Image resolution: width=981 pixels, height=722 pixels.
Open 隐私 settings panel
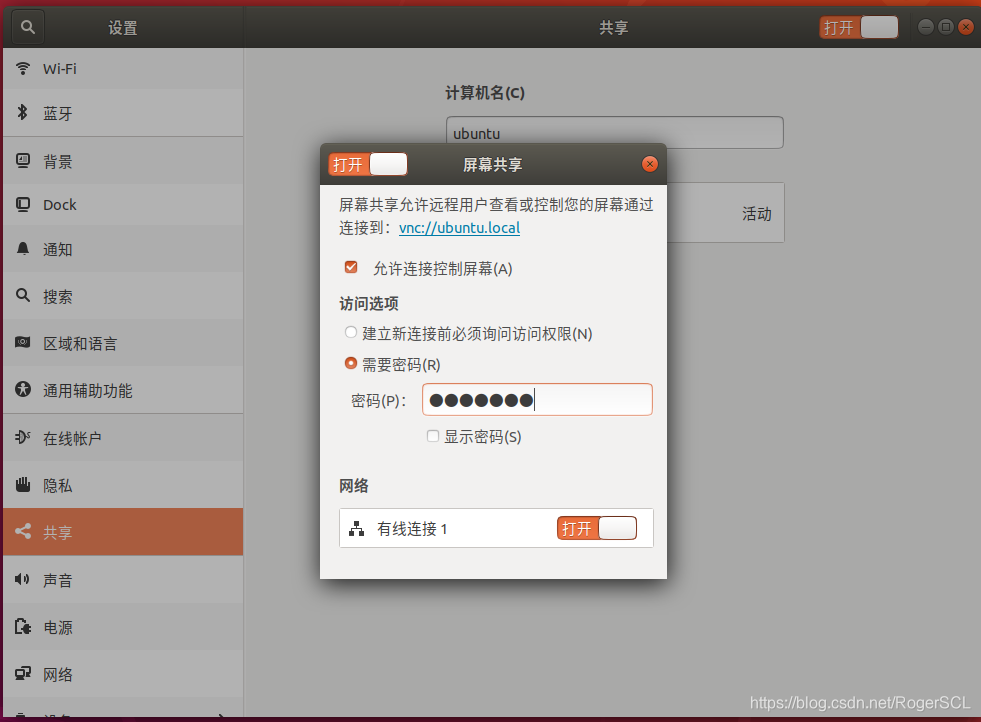pos(123,485)
